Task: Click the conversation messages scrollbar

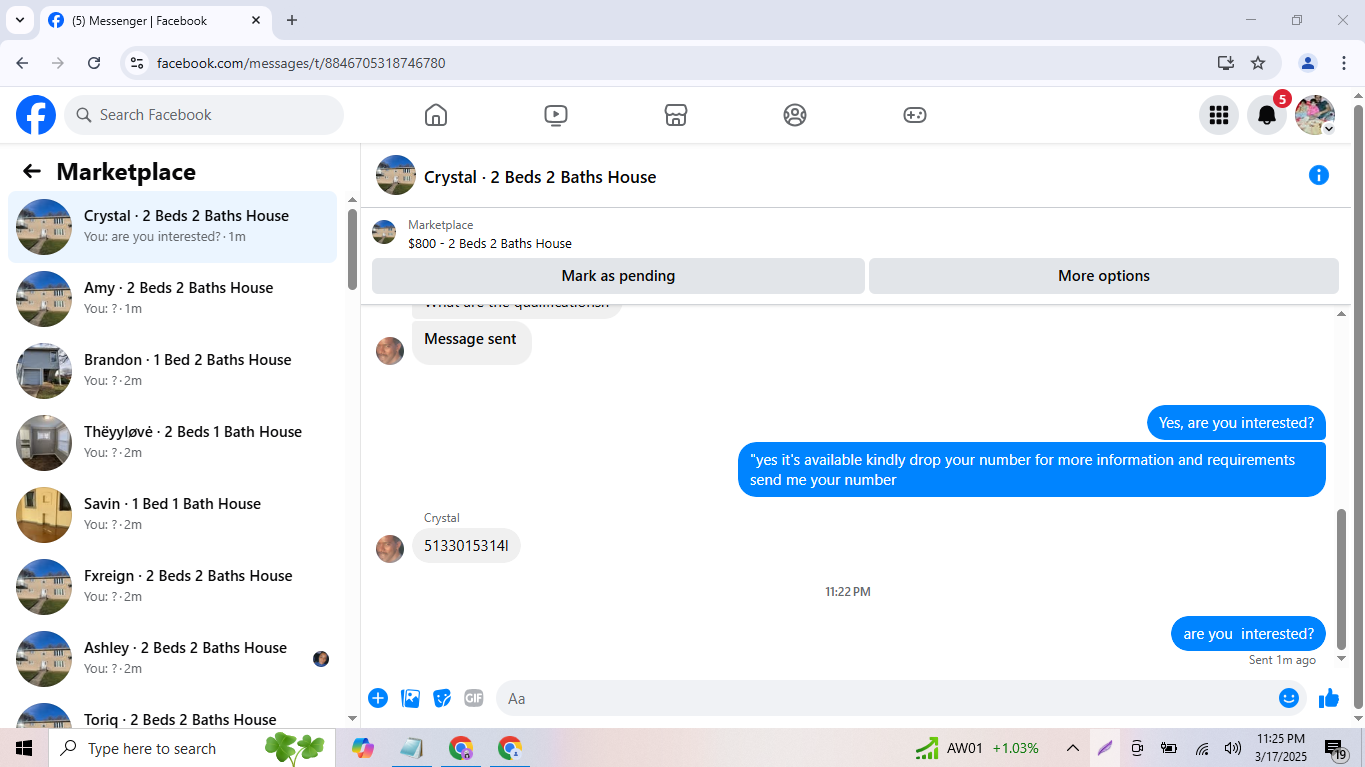Action: 1342,580
